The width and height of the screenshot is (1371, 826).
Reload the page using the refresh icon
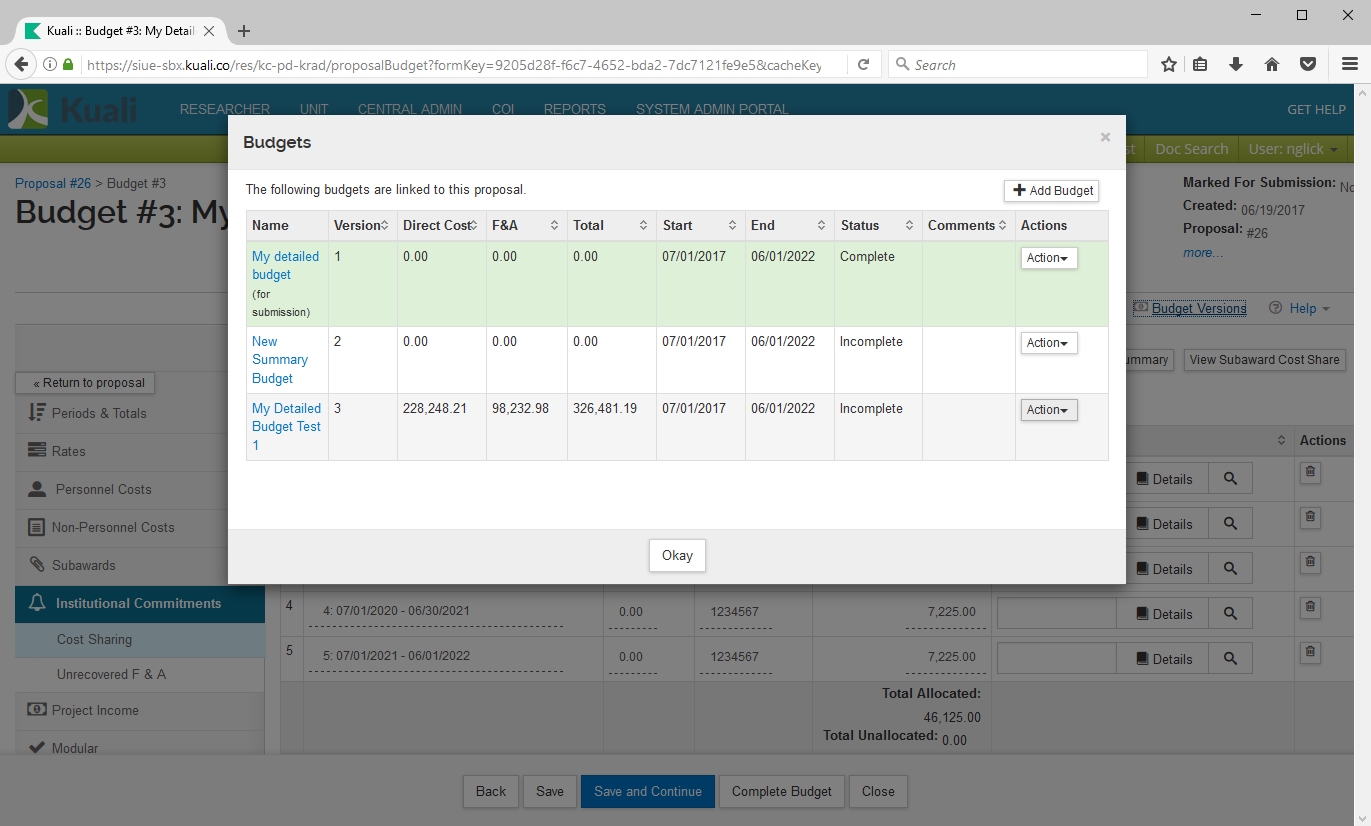(x=863, y=65)
